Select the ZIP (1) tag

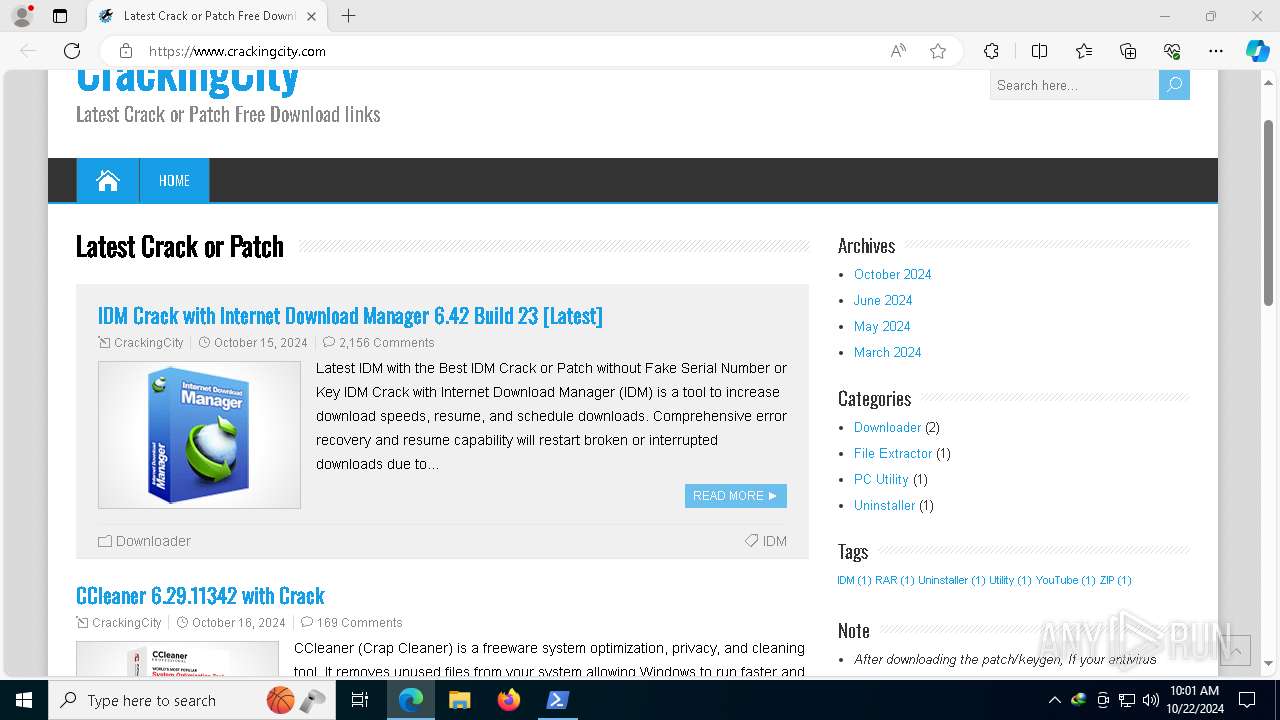(x=1115, y=580)
